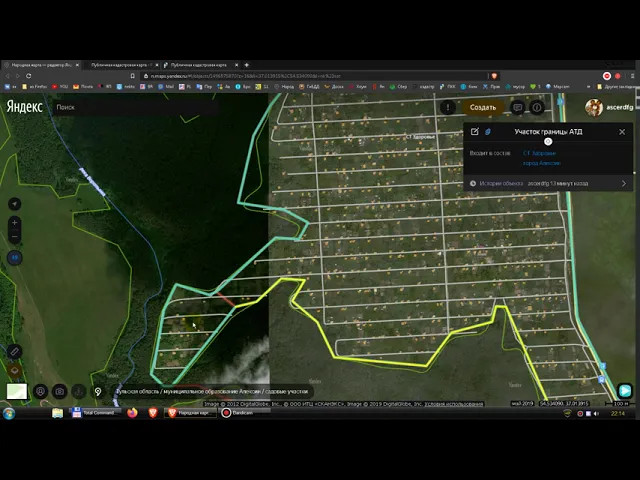The width and height of the screenshot is (640, 480).
Task: Click the edit pencil icon in object panel
Action: (475, 131)
